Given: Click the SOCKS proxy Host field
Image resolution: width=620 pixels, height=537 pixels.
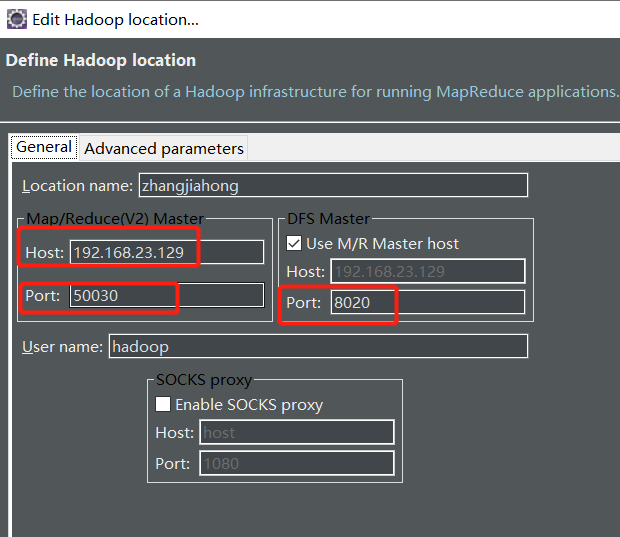Looking at the screenshot, I should point(297,432).
